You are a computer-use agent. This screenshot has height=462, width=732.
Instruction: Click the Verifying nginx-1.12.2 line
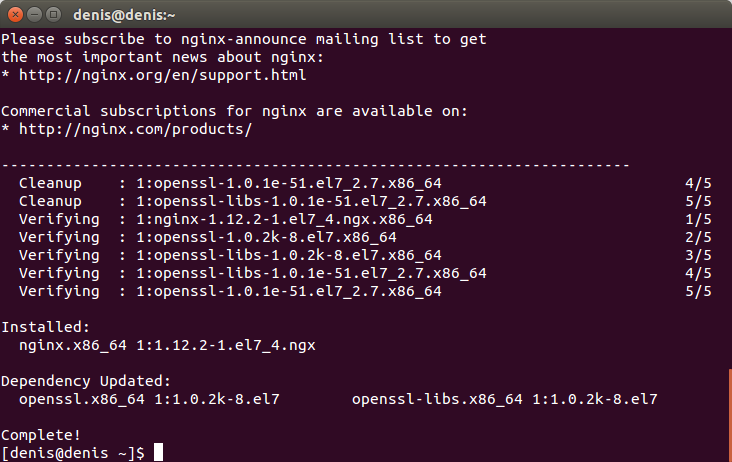tap(365, 219)
